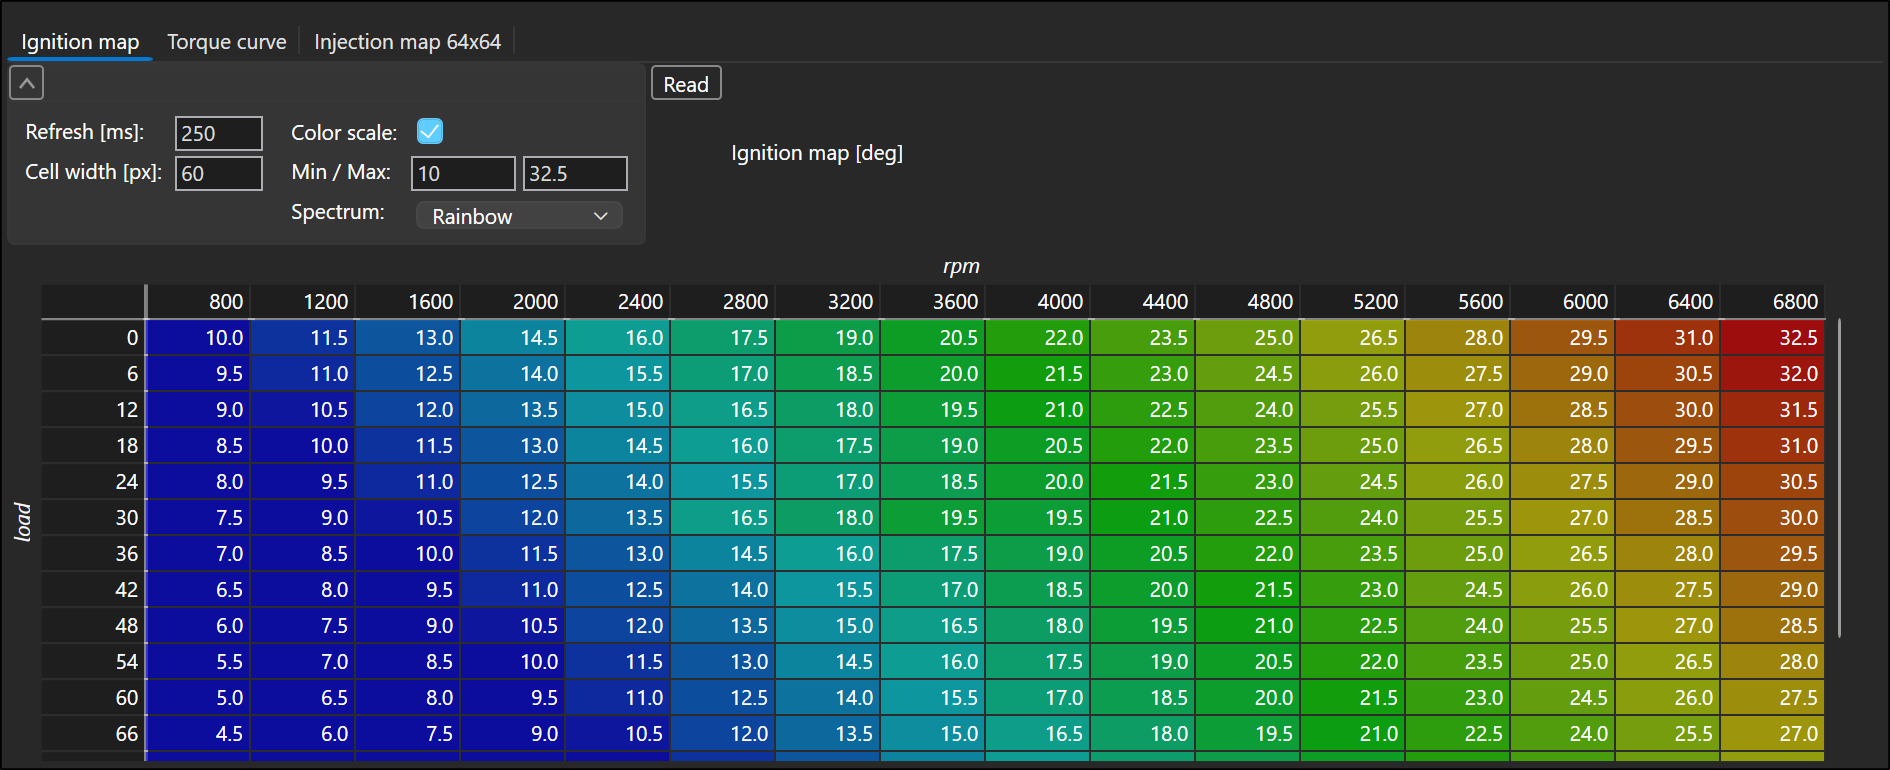Select the 6800 rpm column header

coord(1772,301)
